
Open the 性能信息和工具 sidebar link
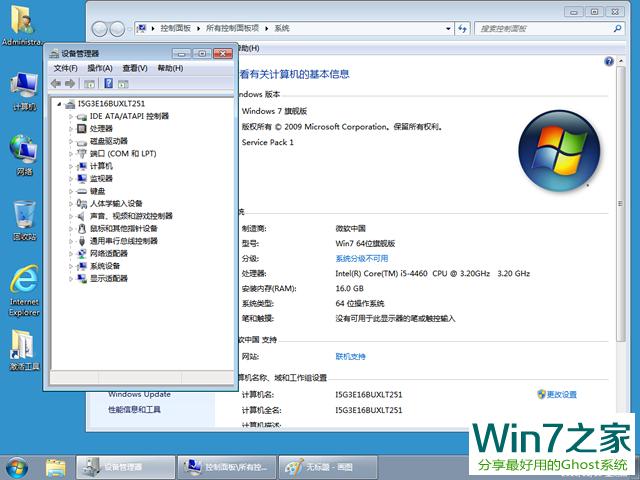(x=134, y=409)
